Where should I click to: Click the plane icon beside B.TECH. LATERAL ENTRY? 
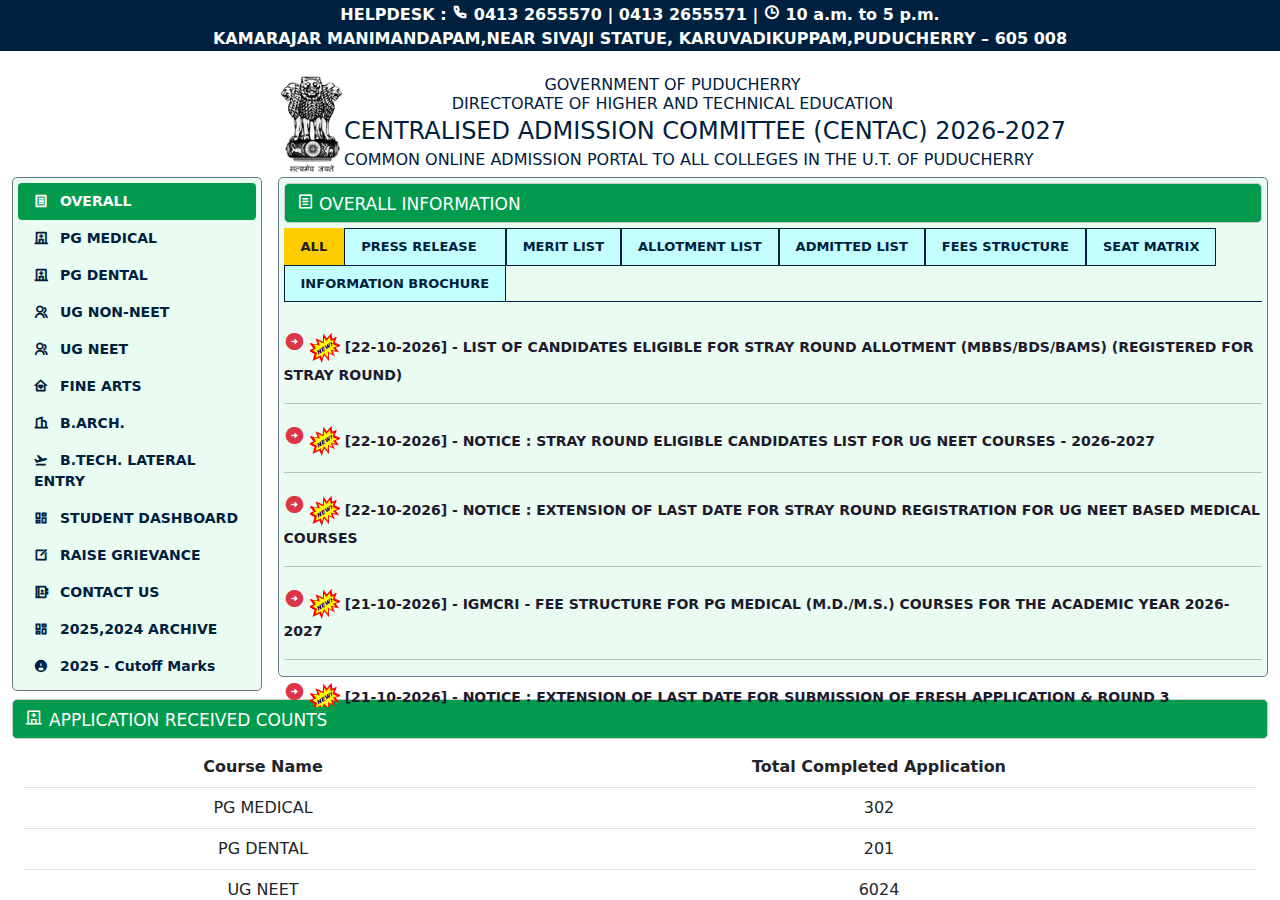coord(41,460)
